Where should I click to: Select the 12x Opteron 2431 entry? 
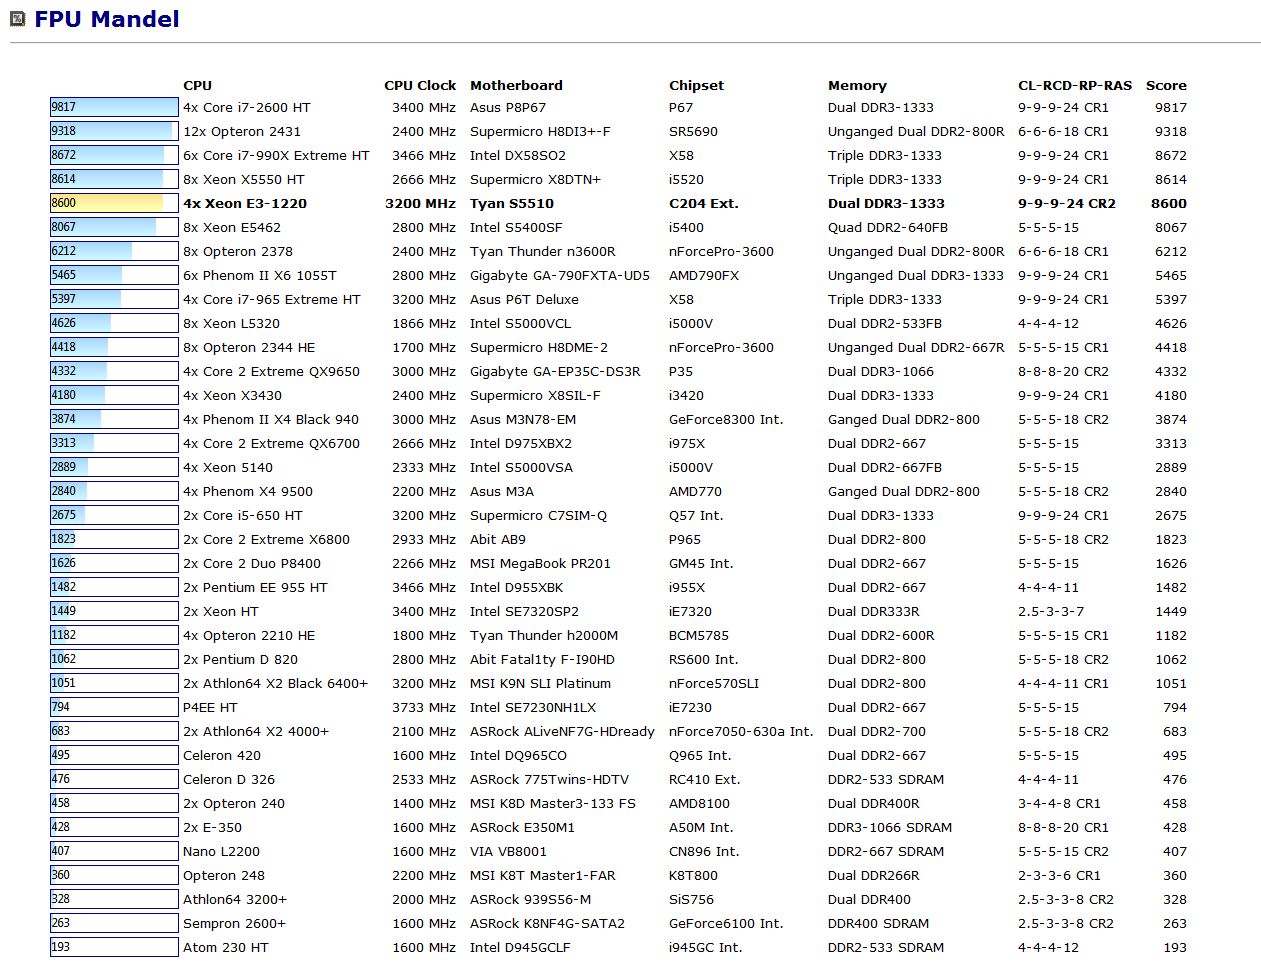click(x=241, y=132)
